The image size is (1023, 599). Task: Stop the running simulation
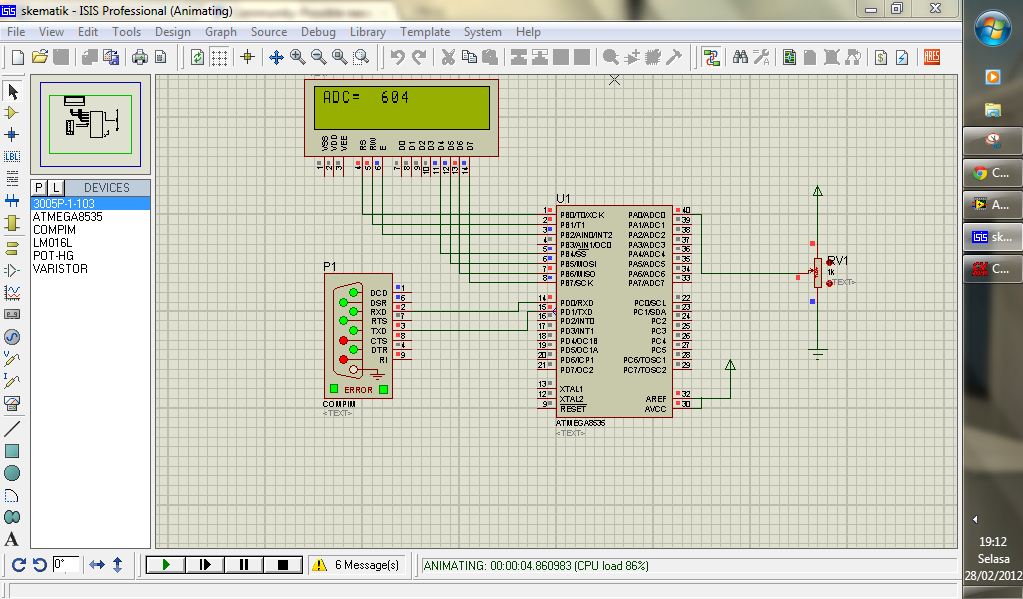point(283,565)
